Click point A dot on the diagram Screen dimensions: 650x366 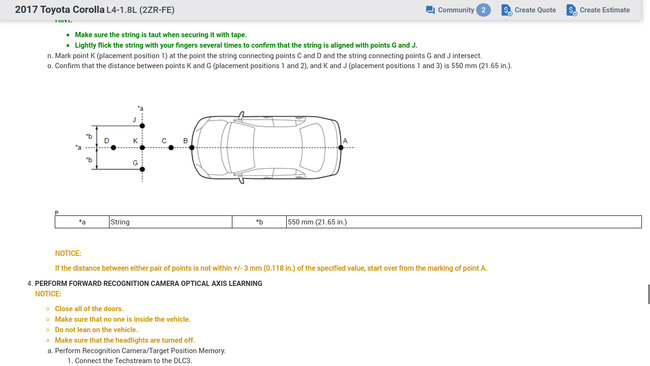[341, 148]
